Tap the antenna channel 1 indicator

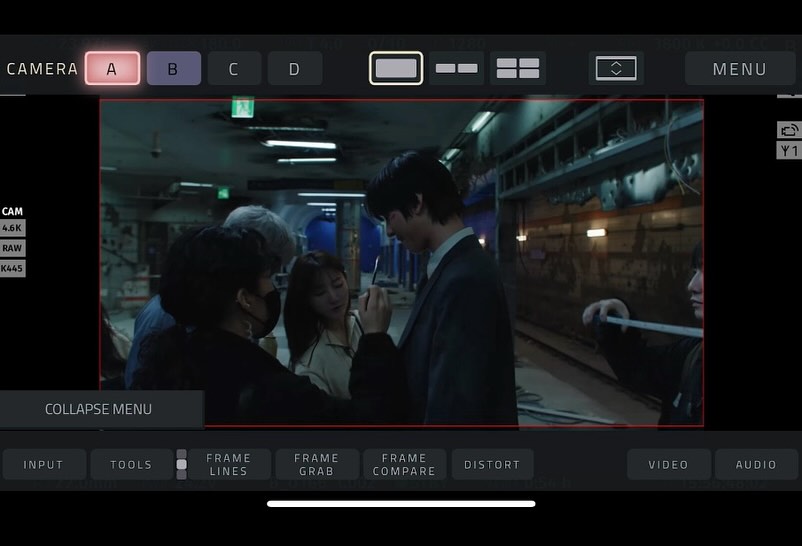[788, 151]
